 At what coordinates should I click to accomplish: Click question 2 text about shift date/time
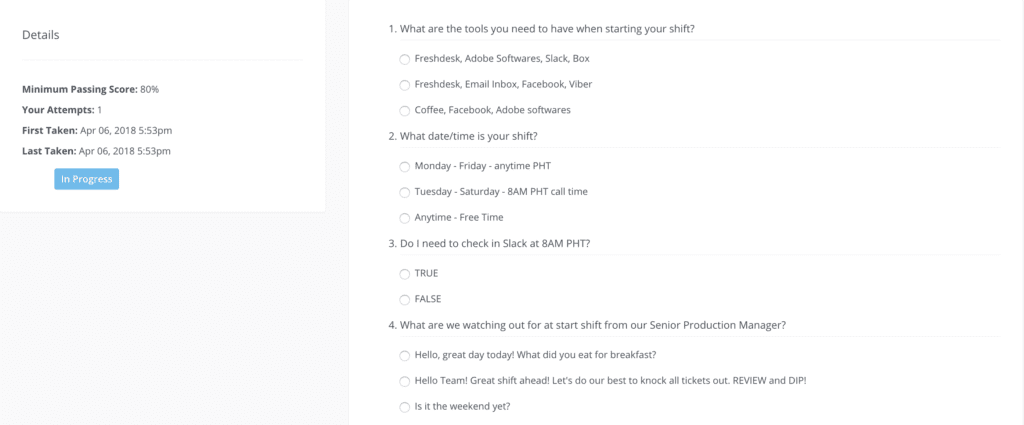(463, 136)
